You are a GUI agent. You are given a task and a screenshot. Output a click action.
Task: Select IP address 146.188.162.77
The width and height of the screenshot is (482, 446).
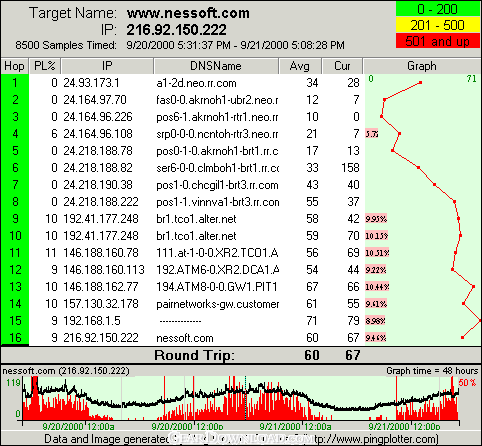[101, 287]
